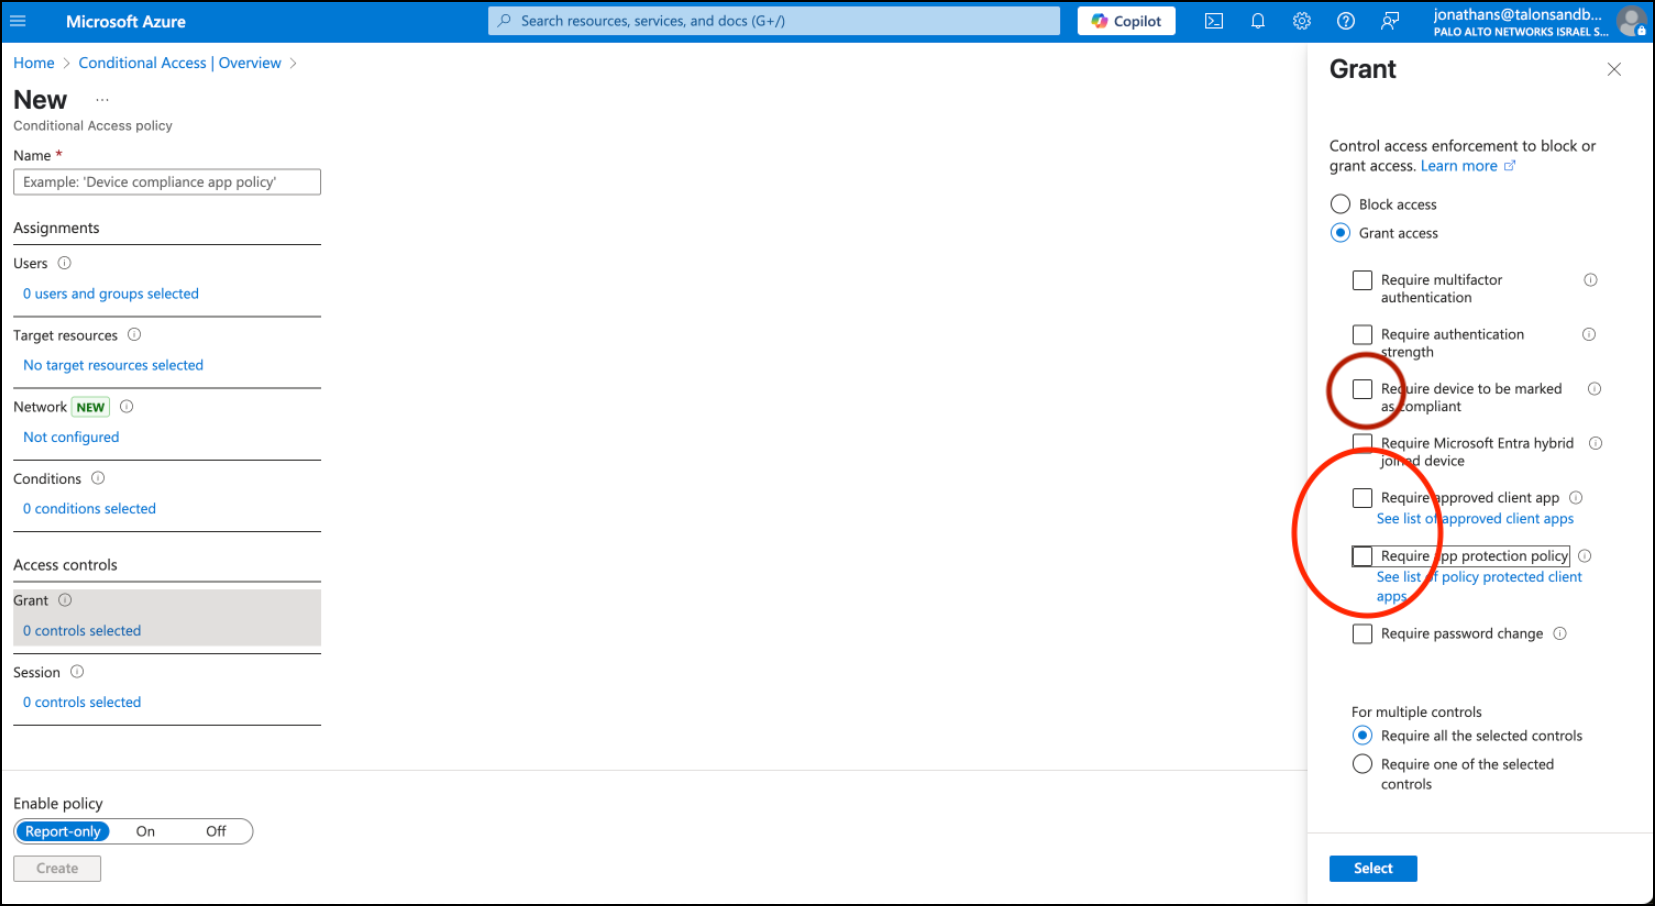Open portal settings gear
The width and height of the screenshot is (1655, 906).
tap(1302, 21)
